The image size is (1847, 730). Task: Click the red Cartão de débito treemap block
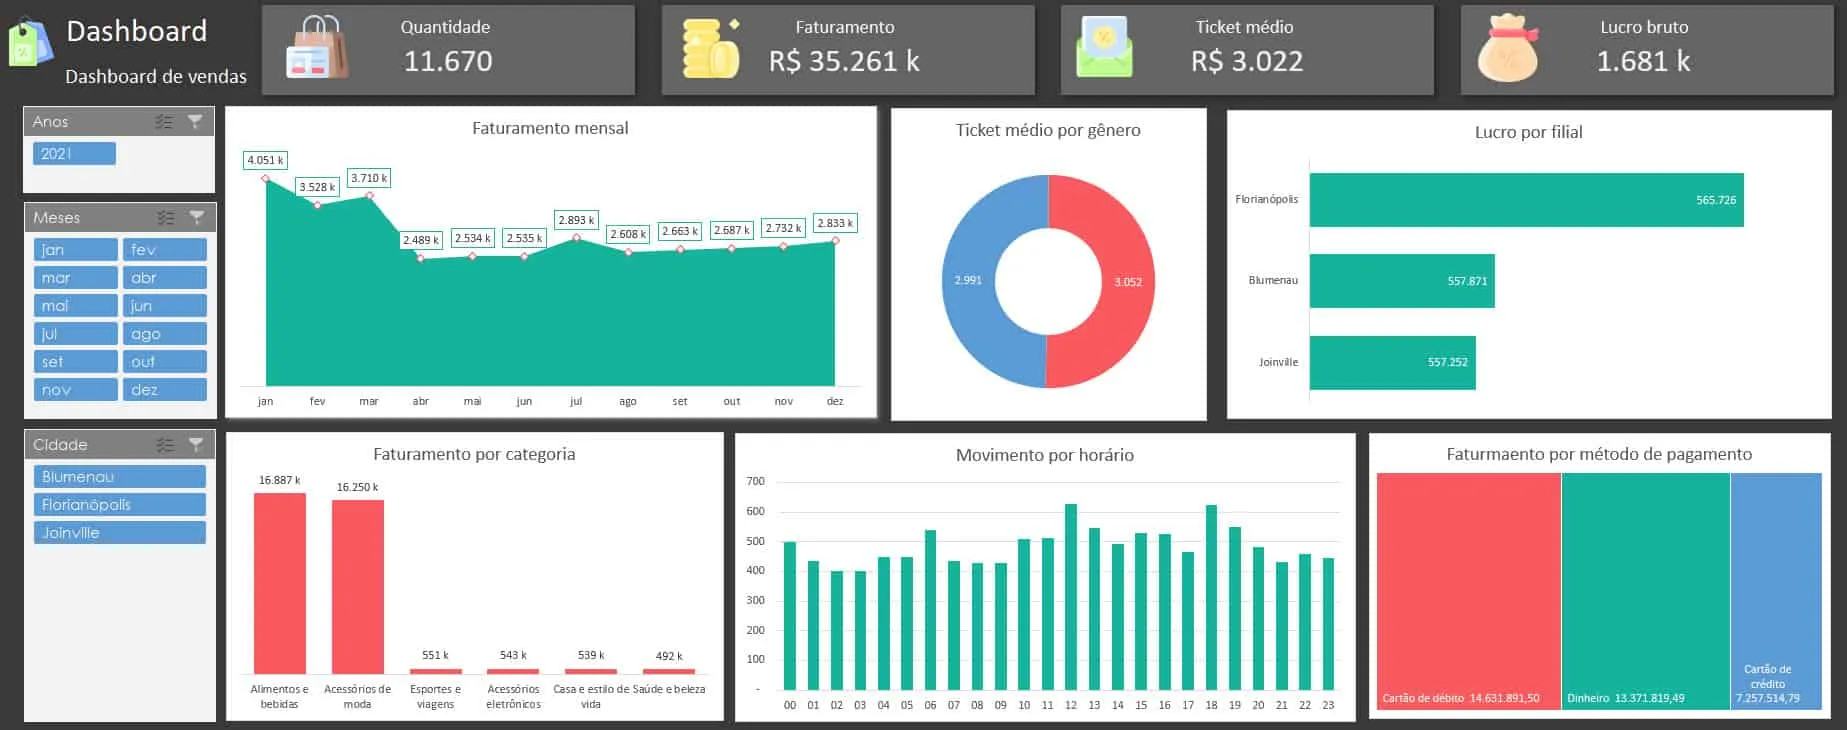tap(1468, 590)
